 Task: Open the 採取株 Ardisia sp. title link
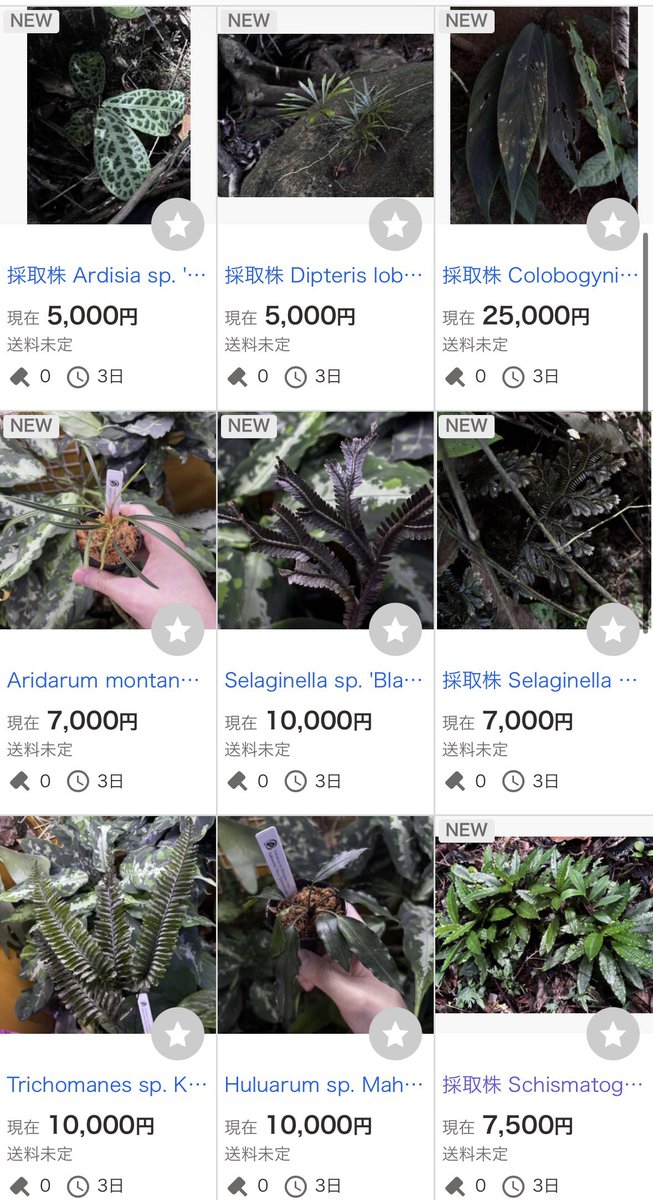tap(107, 275)
